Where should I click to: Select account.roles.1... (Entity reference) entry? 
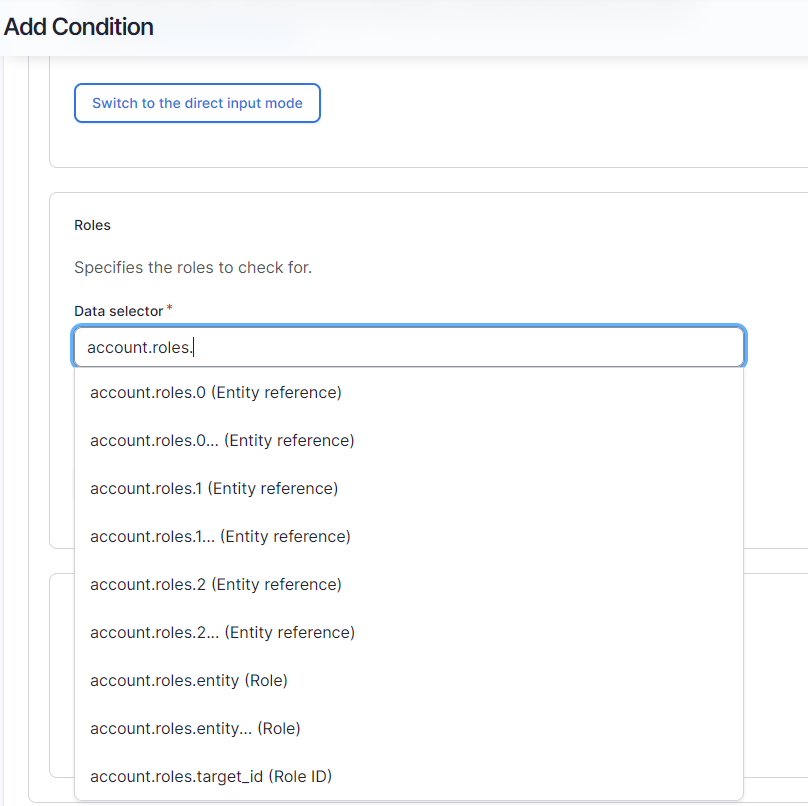409,536
